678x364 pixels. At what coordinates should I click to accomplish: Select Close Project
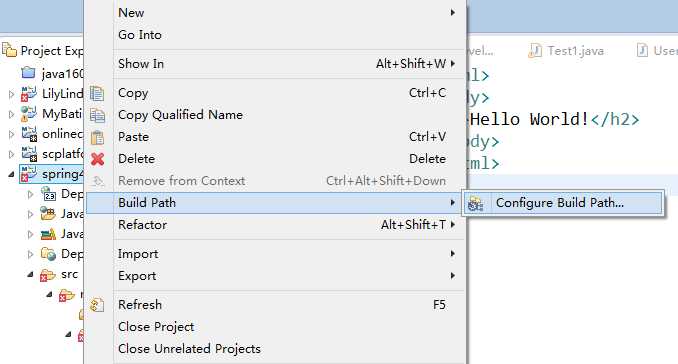coord(275,327)
